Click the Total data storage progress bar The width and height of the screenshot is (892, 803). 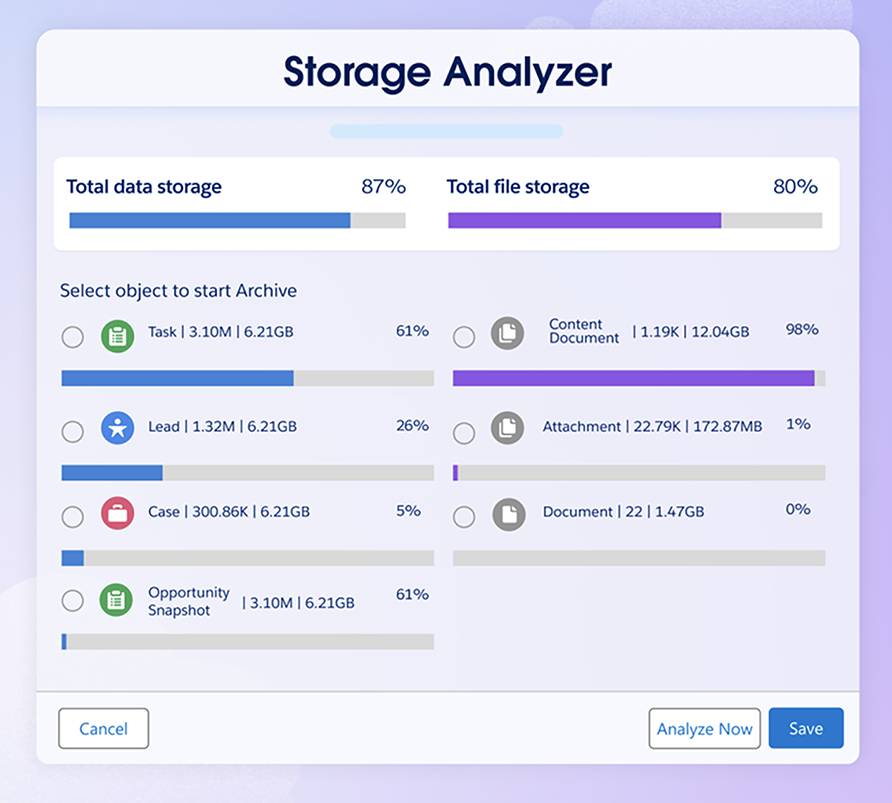point(237,221)
